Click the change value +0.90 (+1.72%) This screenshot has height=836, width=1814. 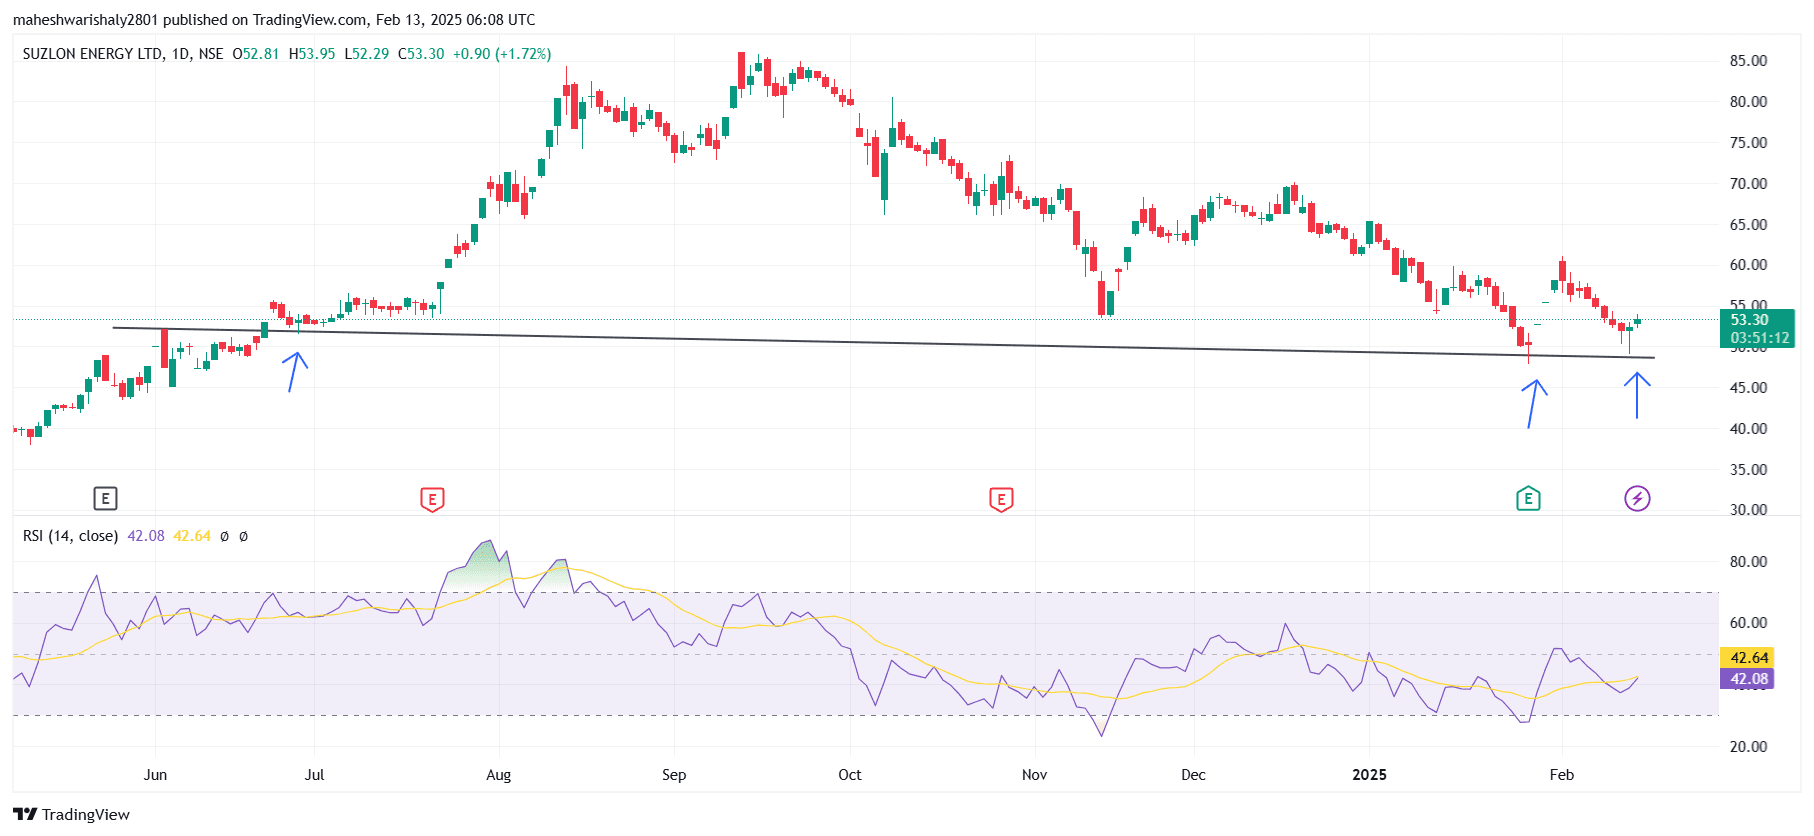[502, 54]
